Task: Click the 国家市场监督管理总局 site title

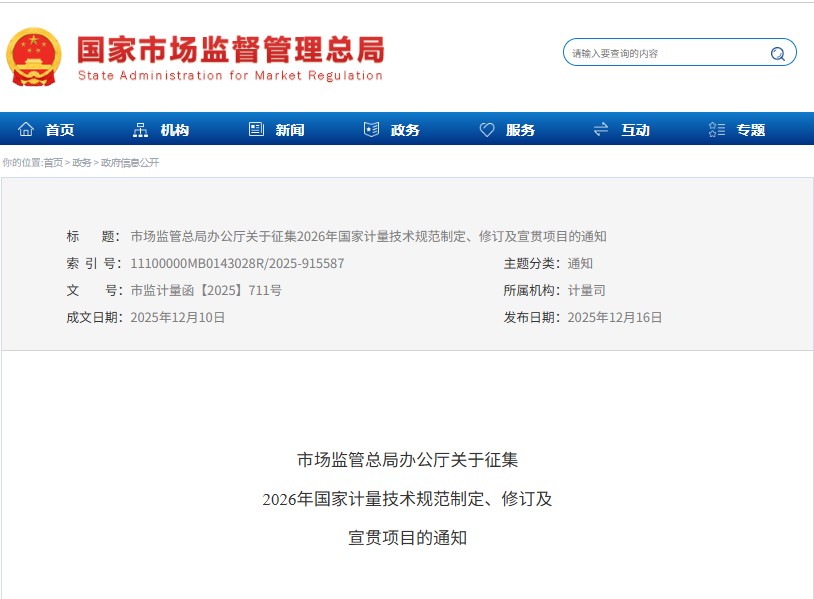Action: (230, 50)
